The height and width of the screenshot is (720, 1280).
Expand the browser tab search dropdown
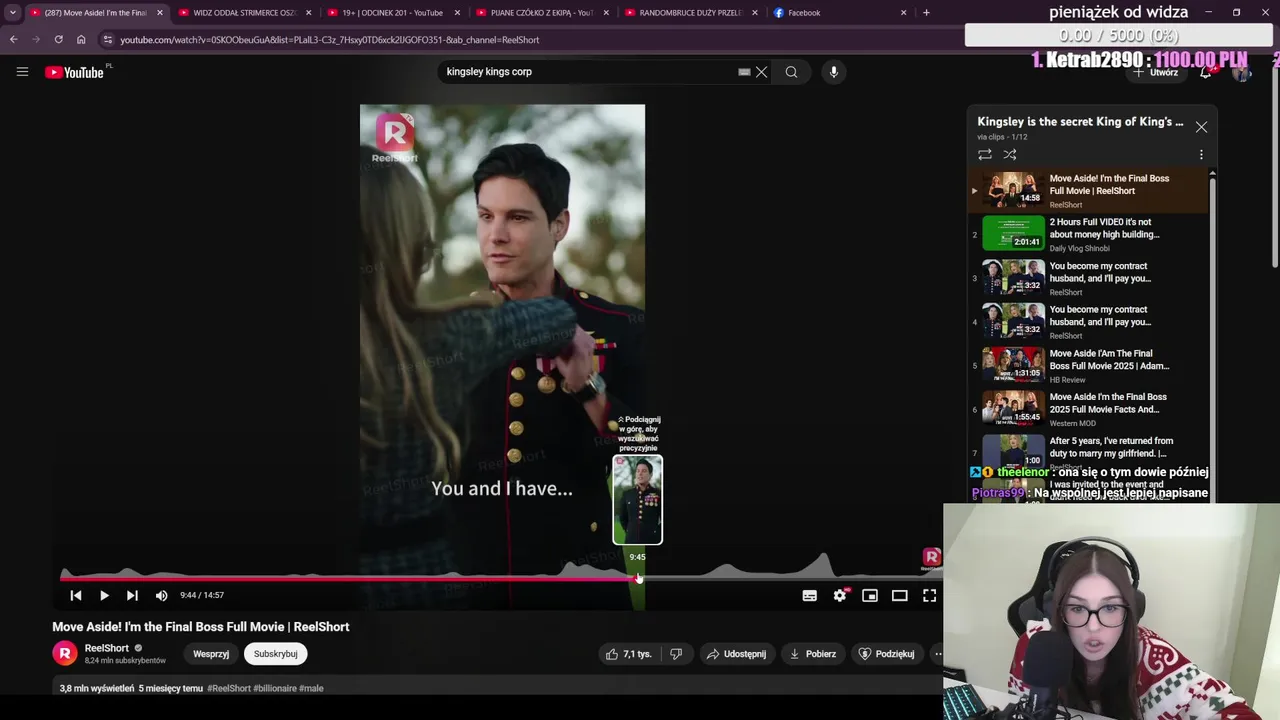pyautogui.click(x=13, y=13)
